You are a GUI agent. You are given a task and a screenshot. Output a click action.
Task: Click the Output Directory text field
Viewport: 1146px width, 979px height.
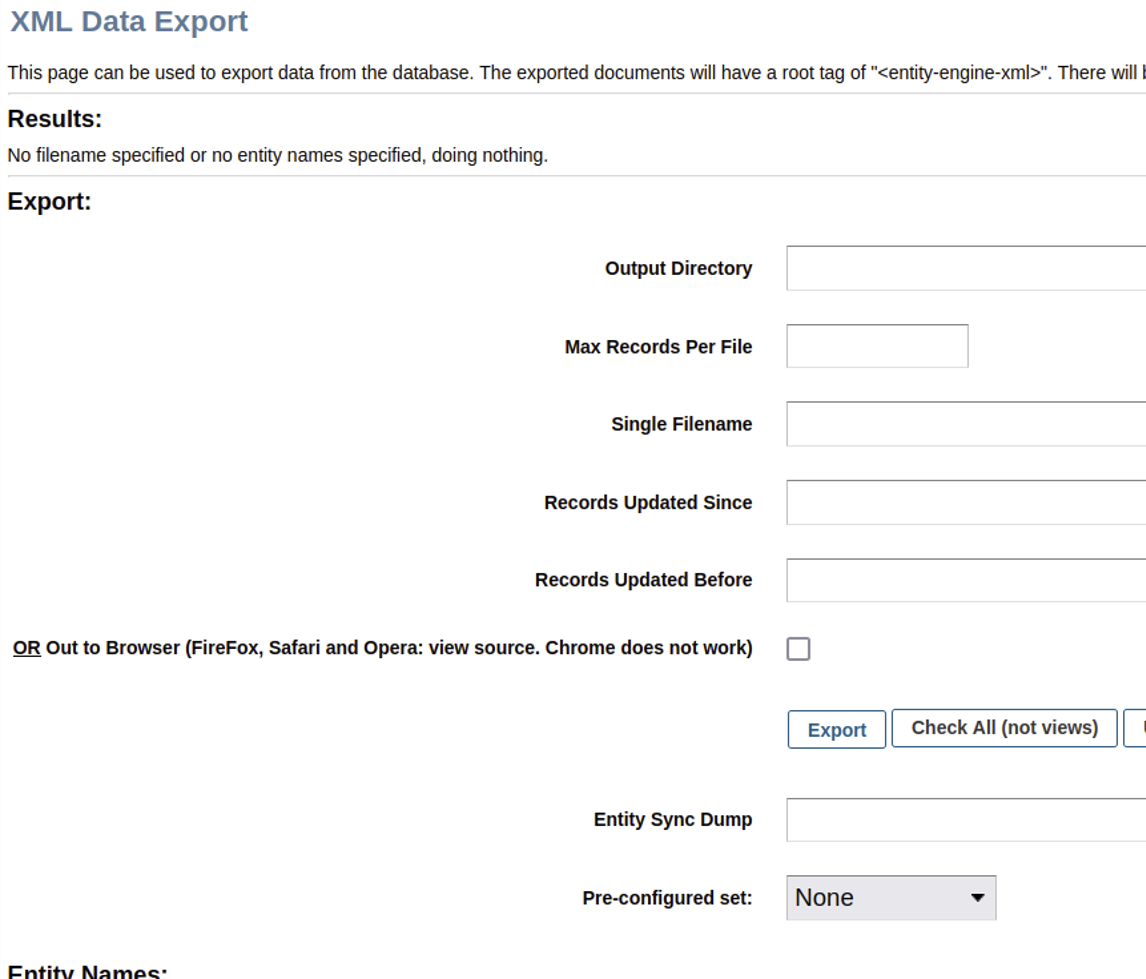coord(966,268)
